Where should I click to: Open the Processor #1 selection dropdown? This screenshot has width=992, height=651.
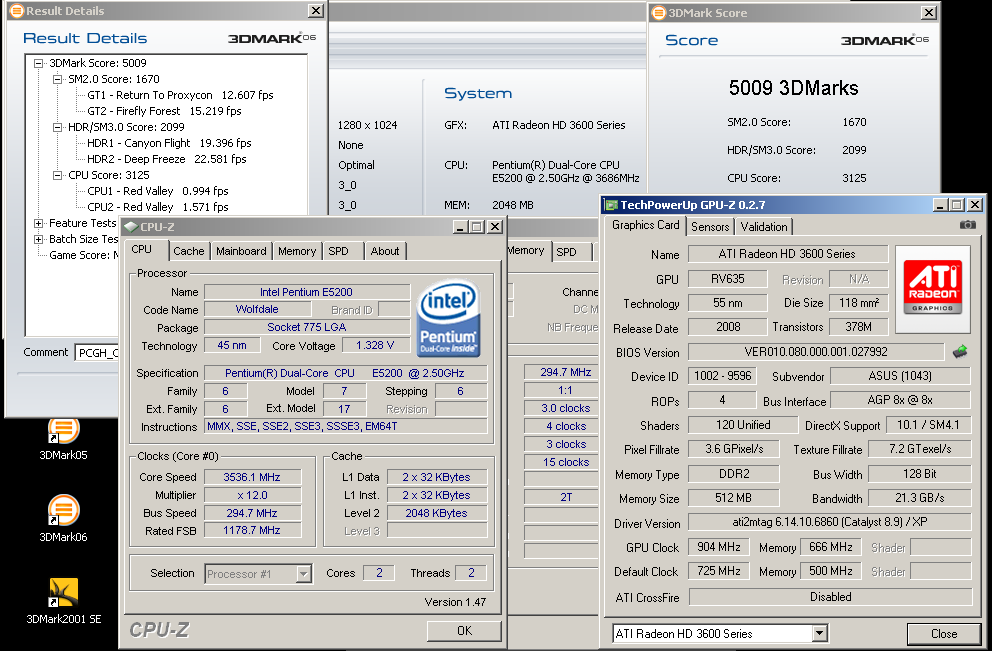click(304, 574)
